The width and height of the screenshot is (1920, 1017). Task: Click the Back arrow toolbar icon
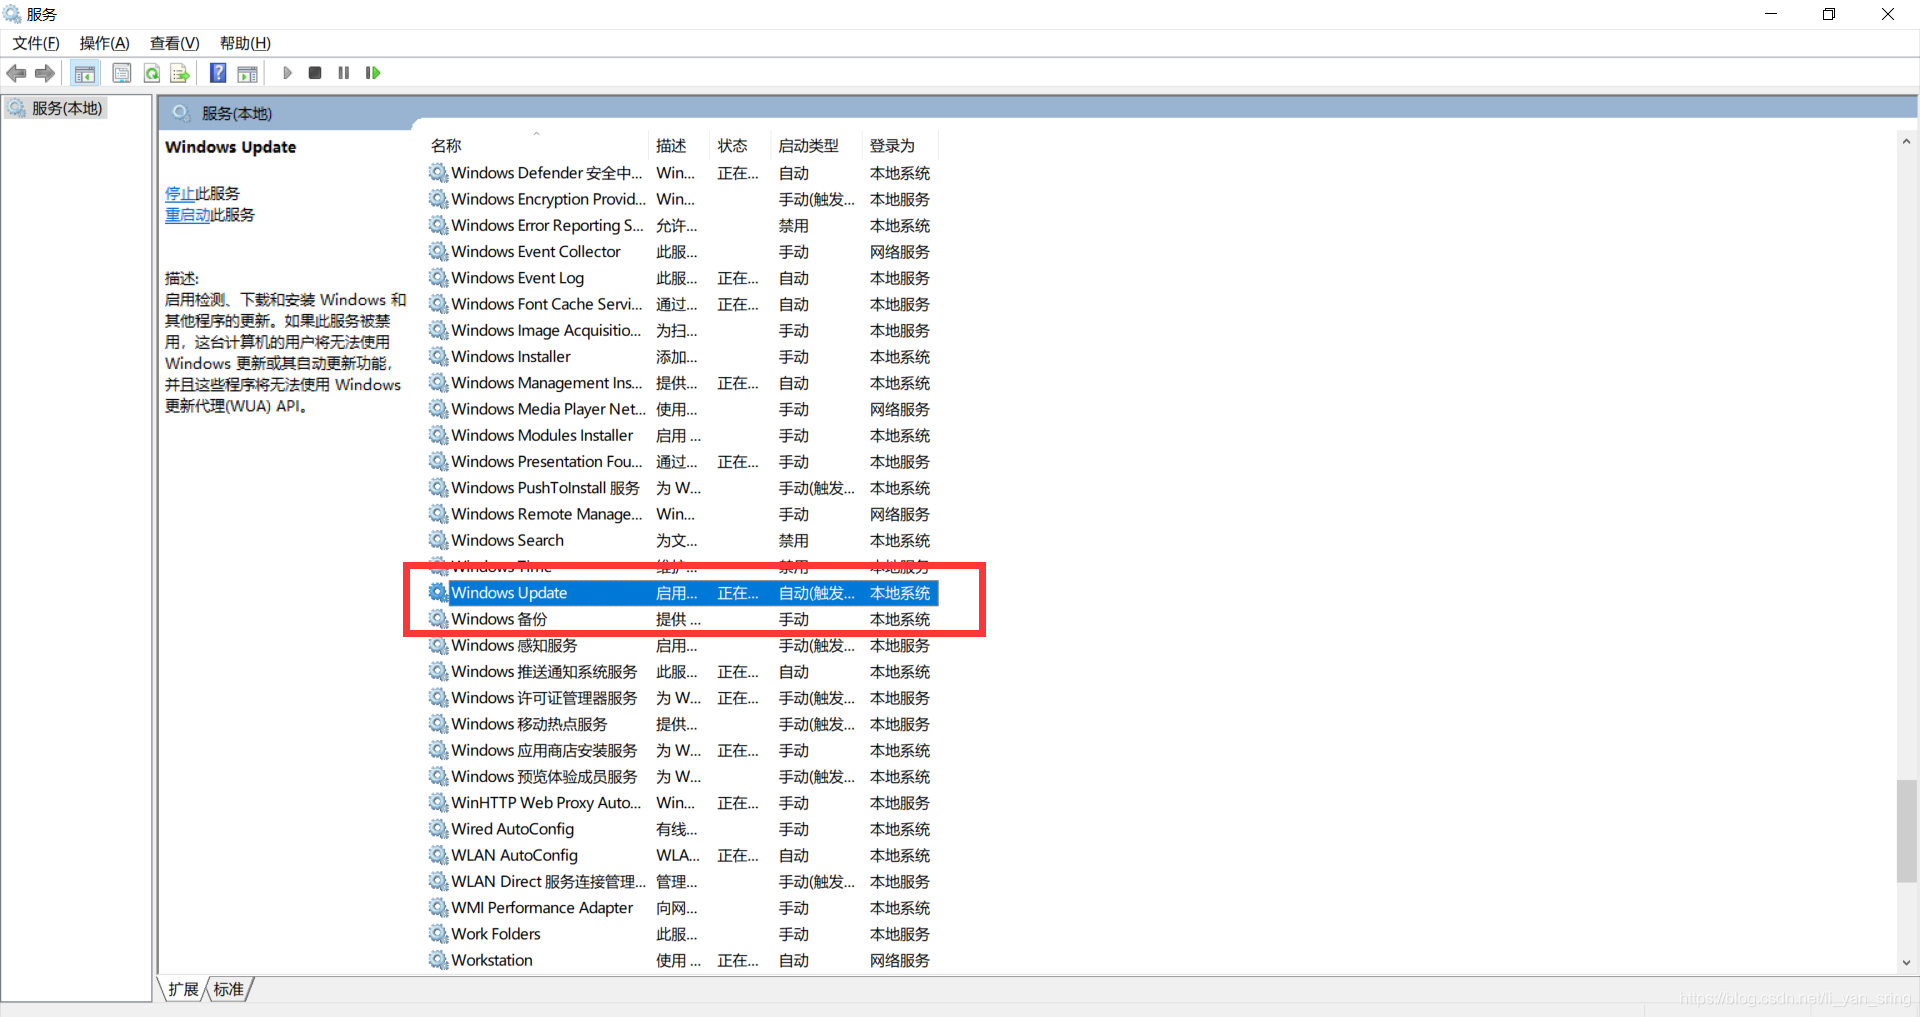click(17, 73)
